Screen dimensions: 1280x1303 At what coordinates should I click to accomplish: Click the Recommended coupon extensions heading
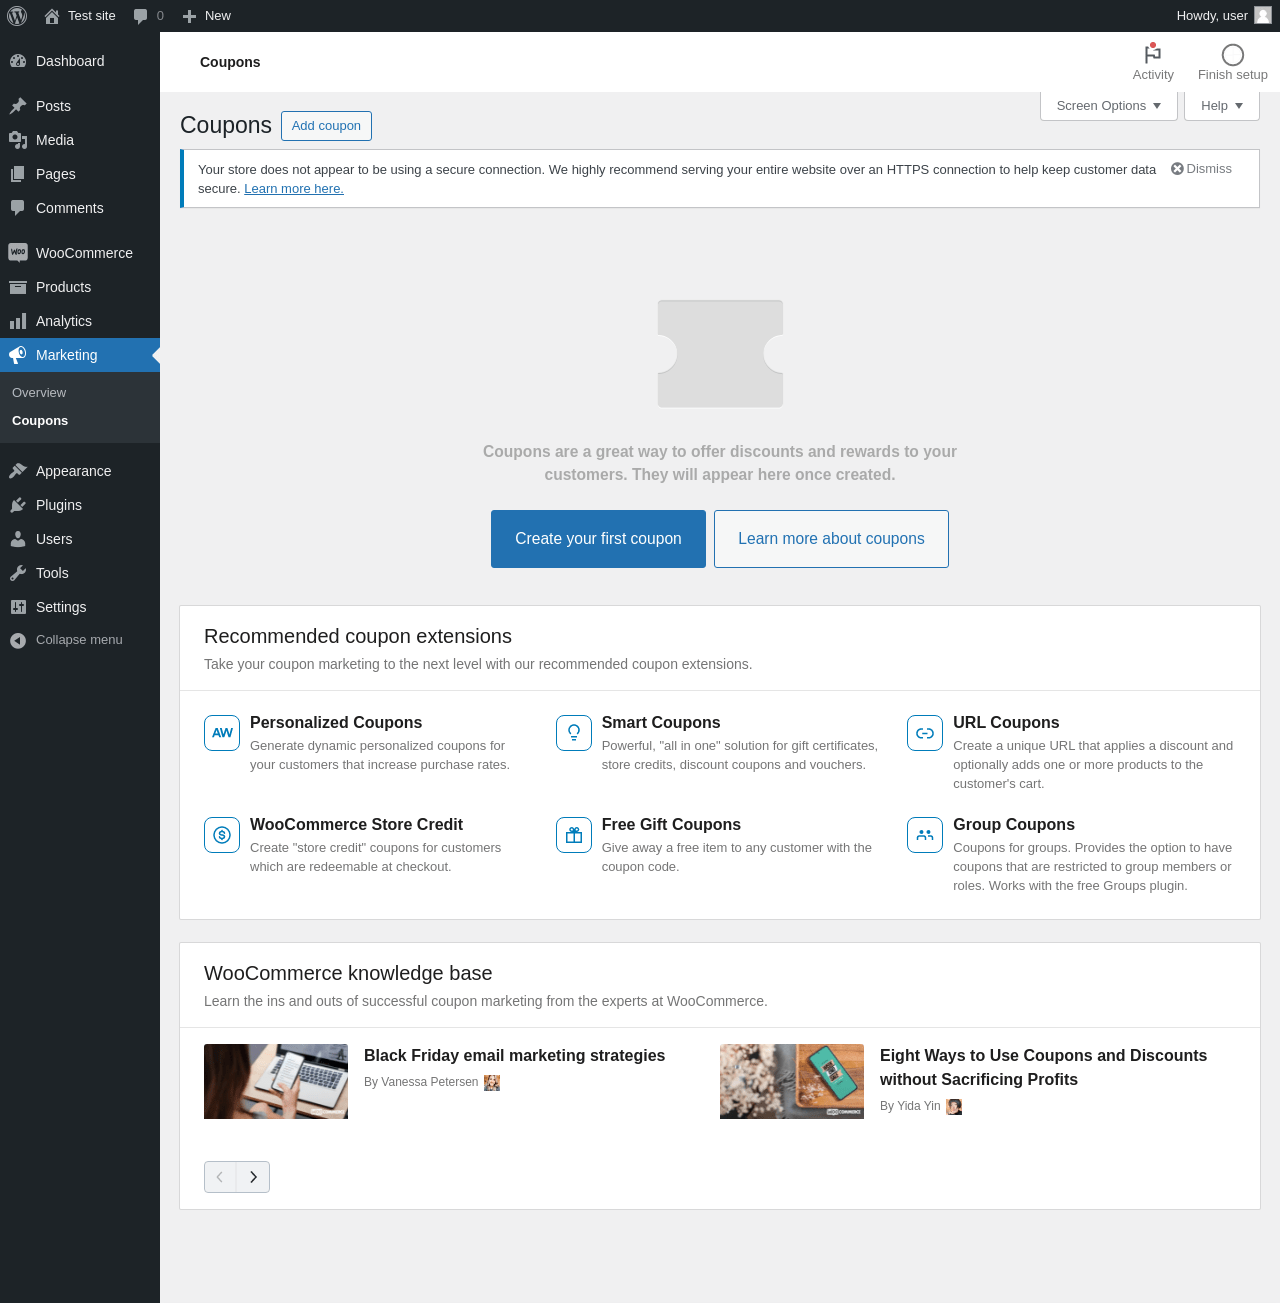pos(358,637)
